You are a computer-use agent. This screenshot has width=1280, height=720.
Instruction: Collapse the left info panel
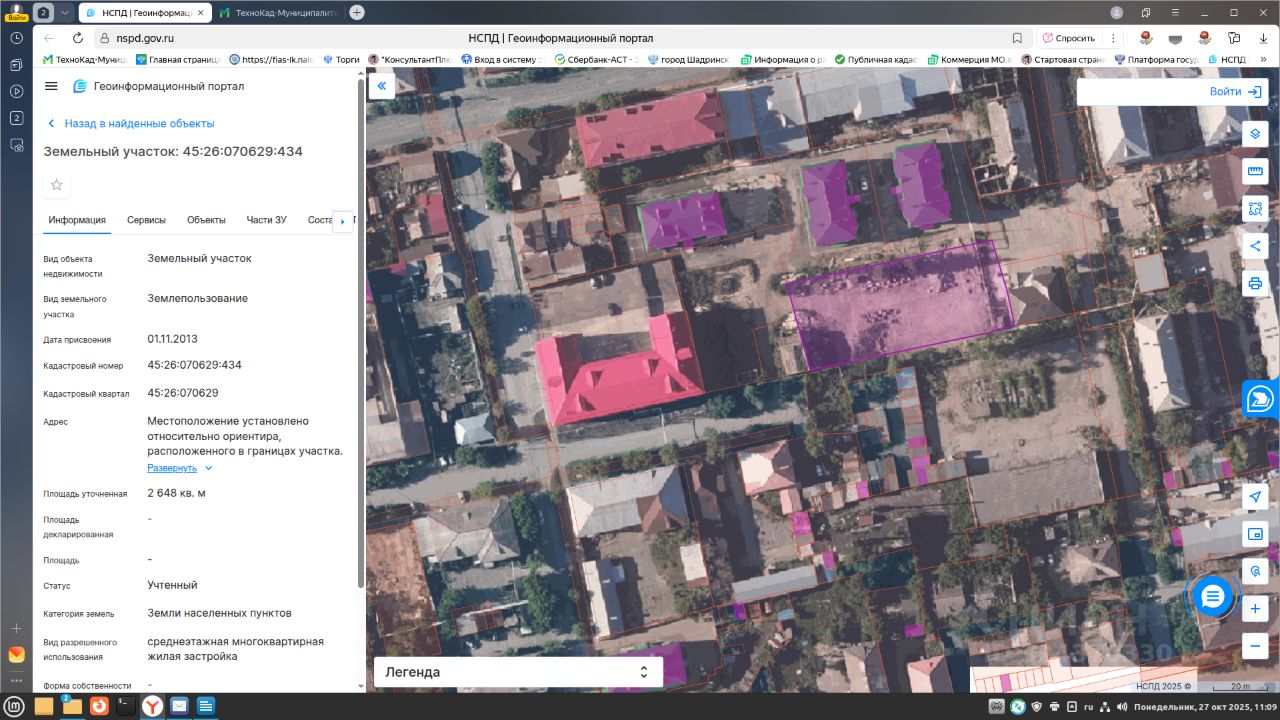[x=381, y=86]
